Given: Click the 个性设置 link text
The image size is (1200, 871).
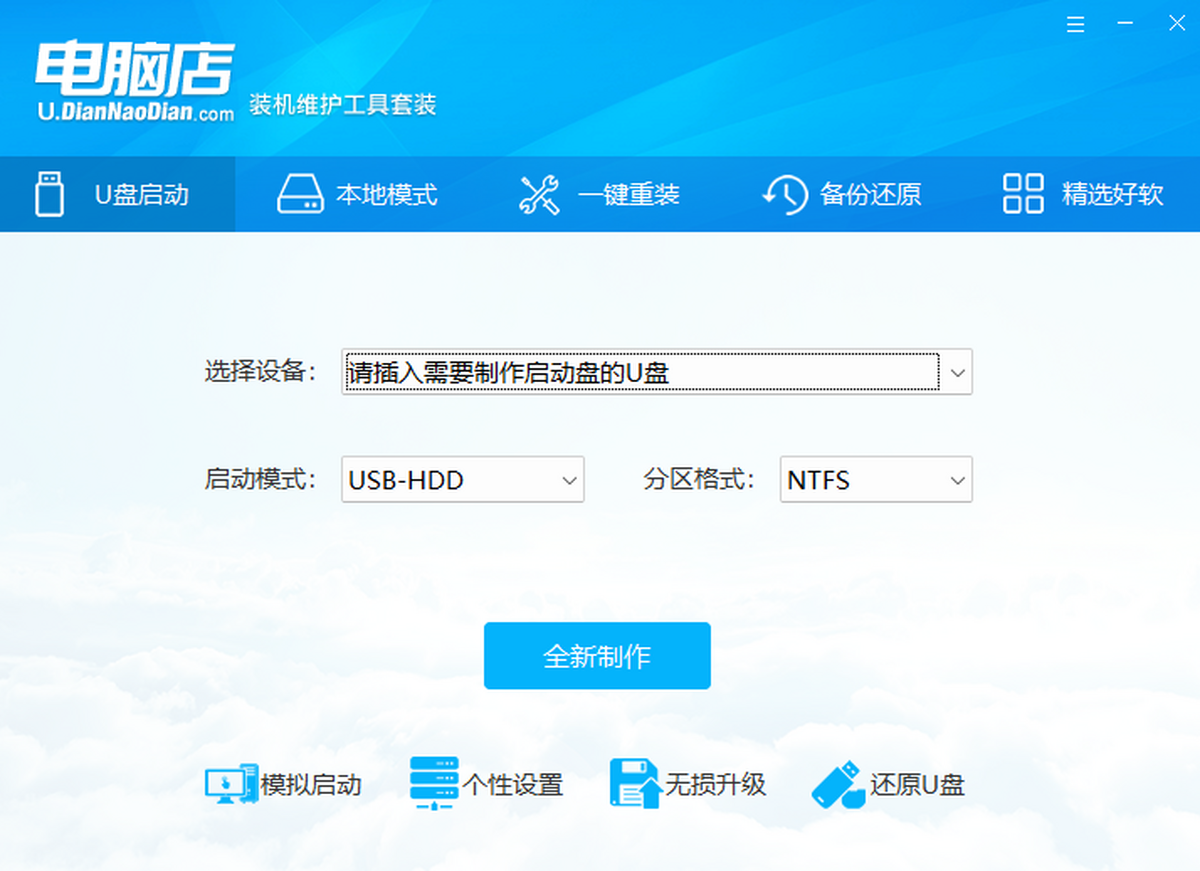Looking at the screenshot, I should (x=513, y=785).
